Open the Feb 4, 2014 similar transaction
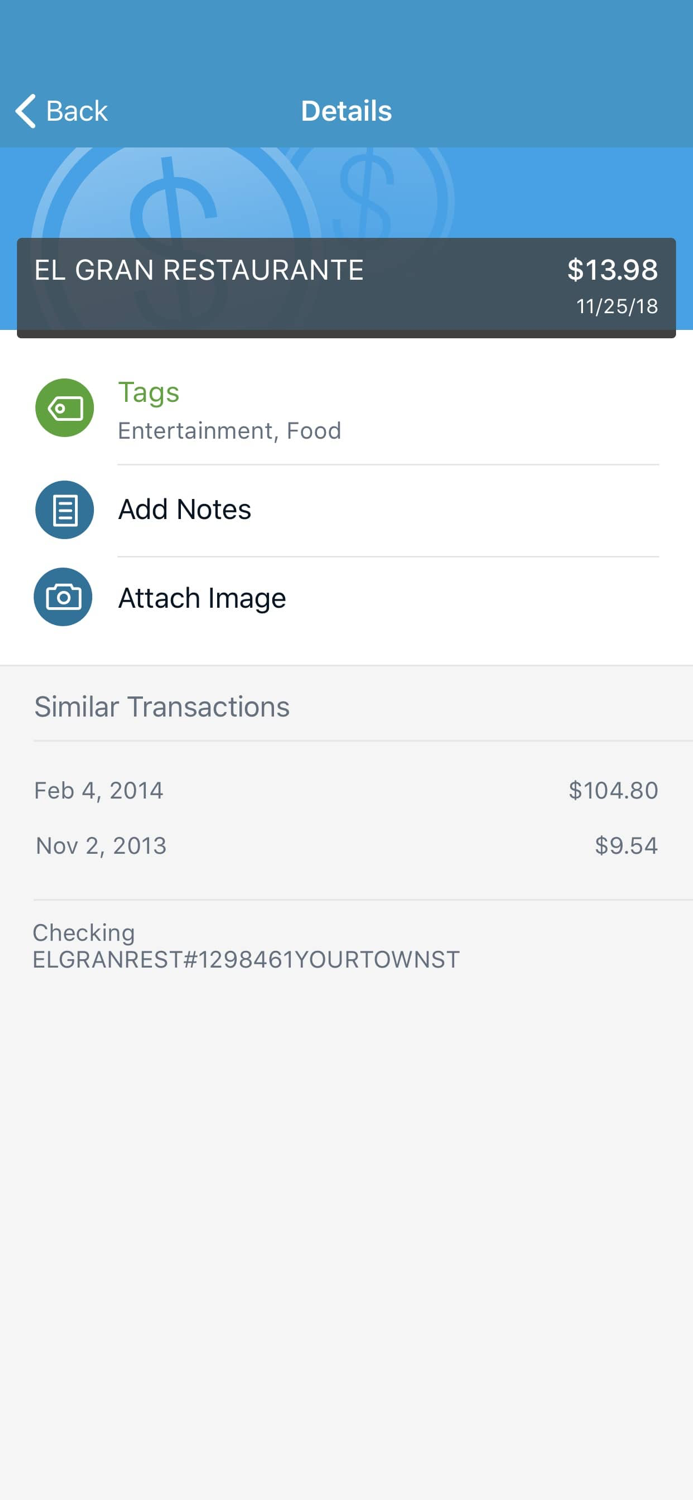 (99, 791)
